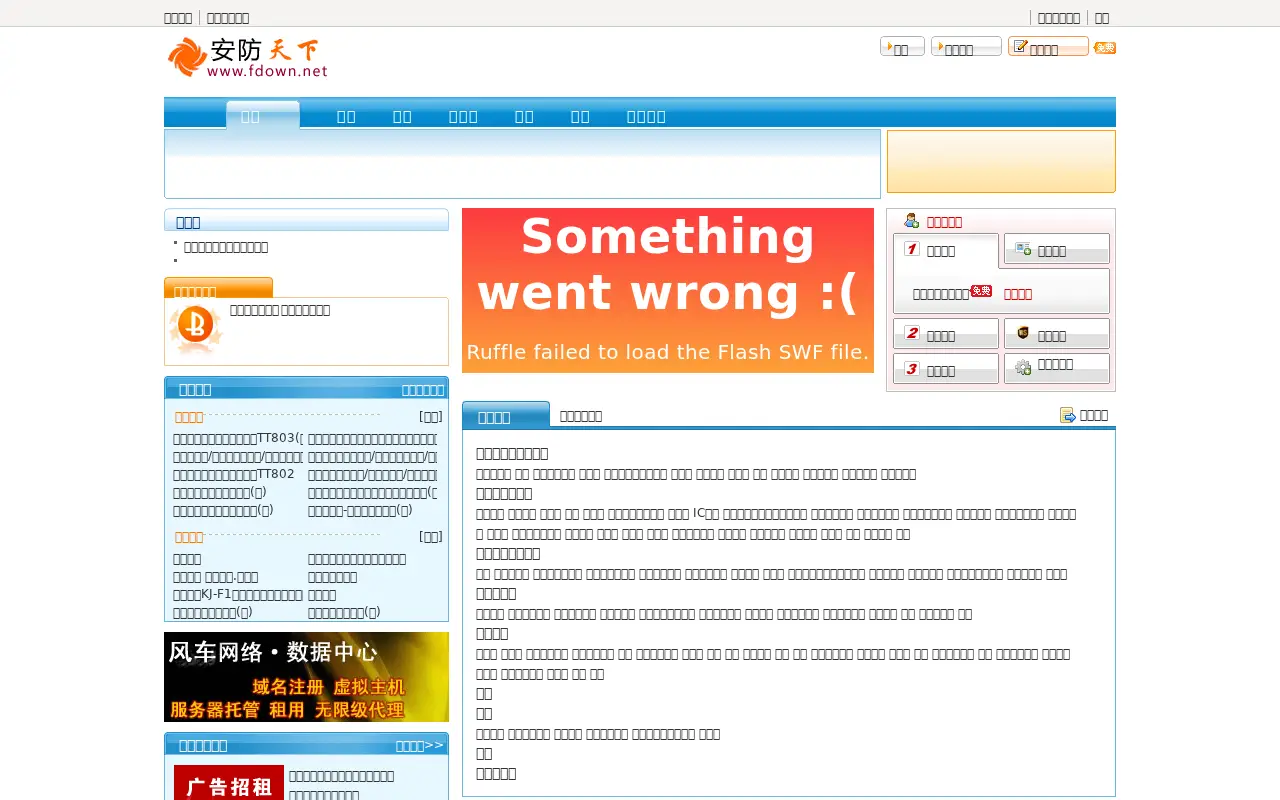Viewport: 1280px width, 800px height.
Task: Select the red number 3 step icon
Action: [912, 369]
